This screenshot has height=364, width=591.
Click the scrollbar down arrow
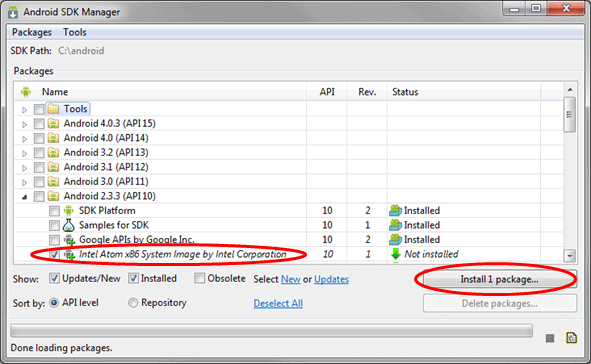pyautogui.click(x=570, y=255)
